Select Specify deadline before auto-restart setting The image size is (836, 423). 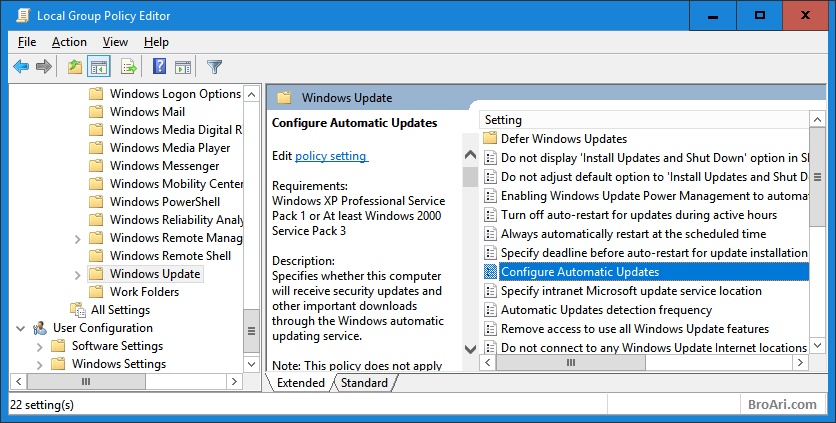tap(654, 252)
